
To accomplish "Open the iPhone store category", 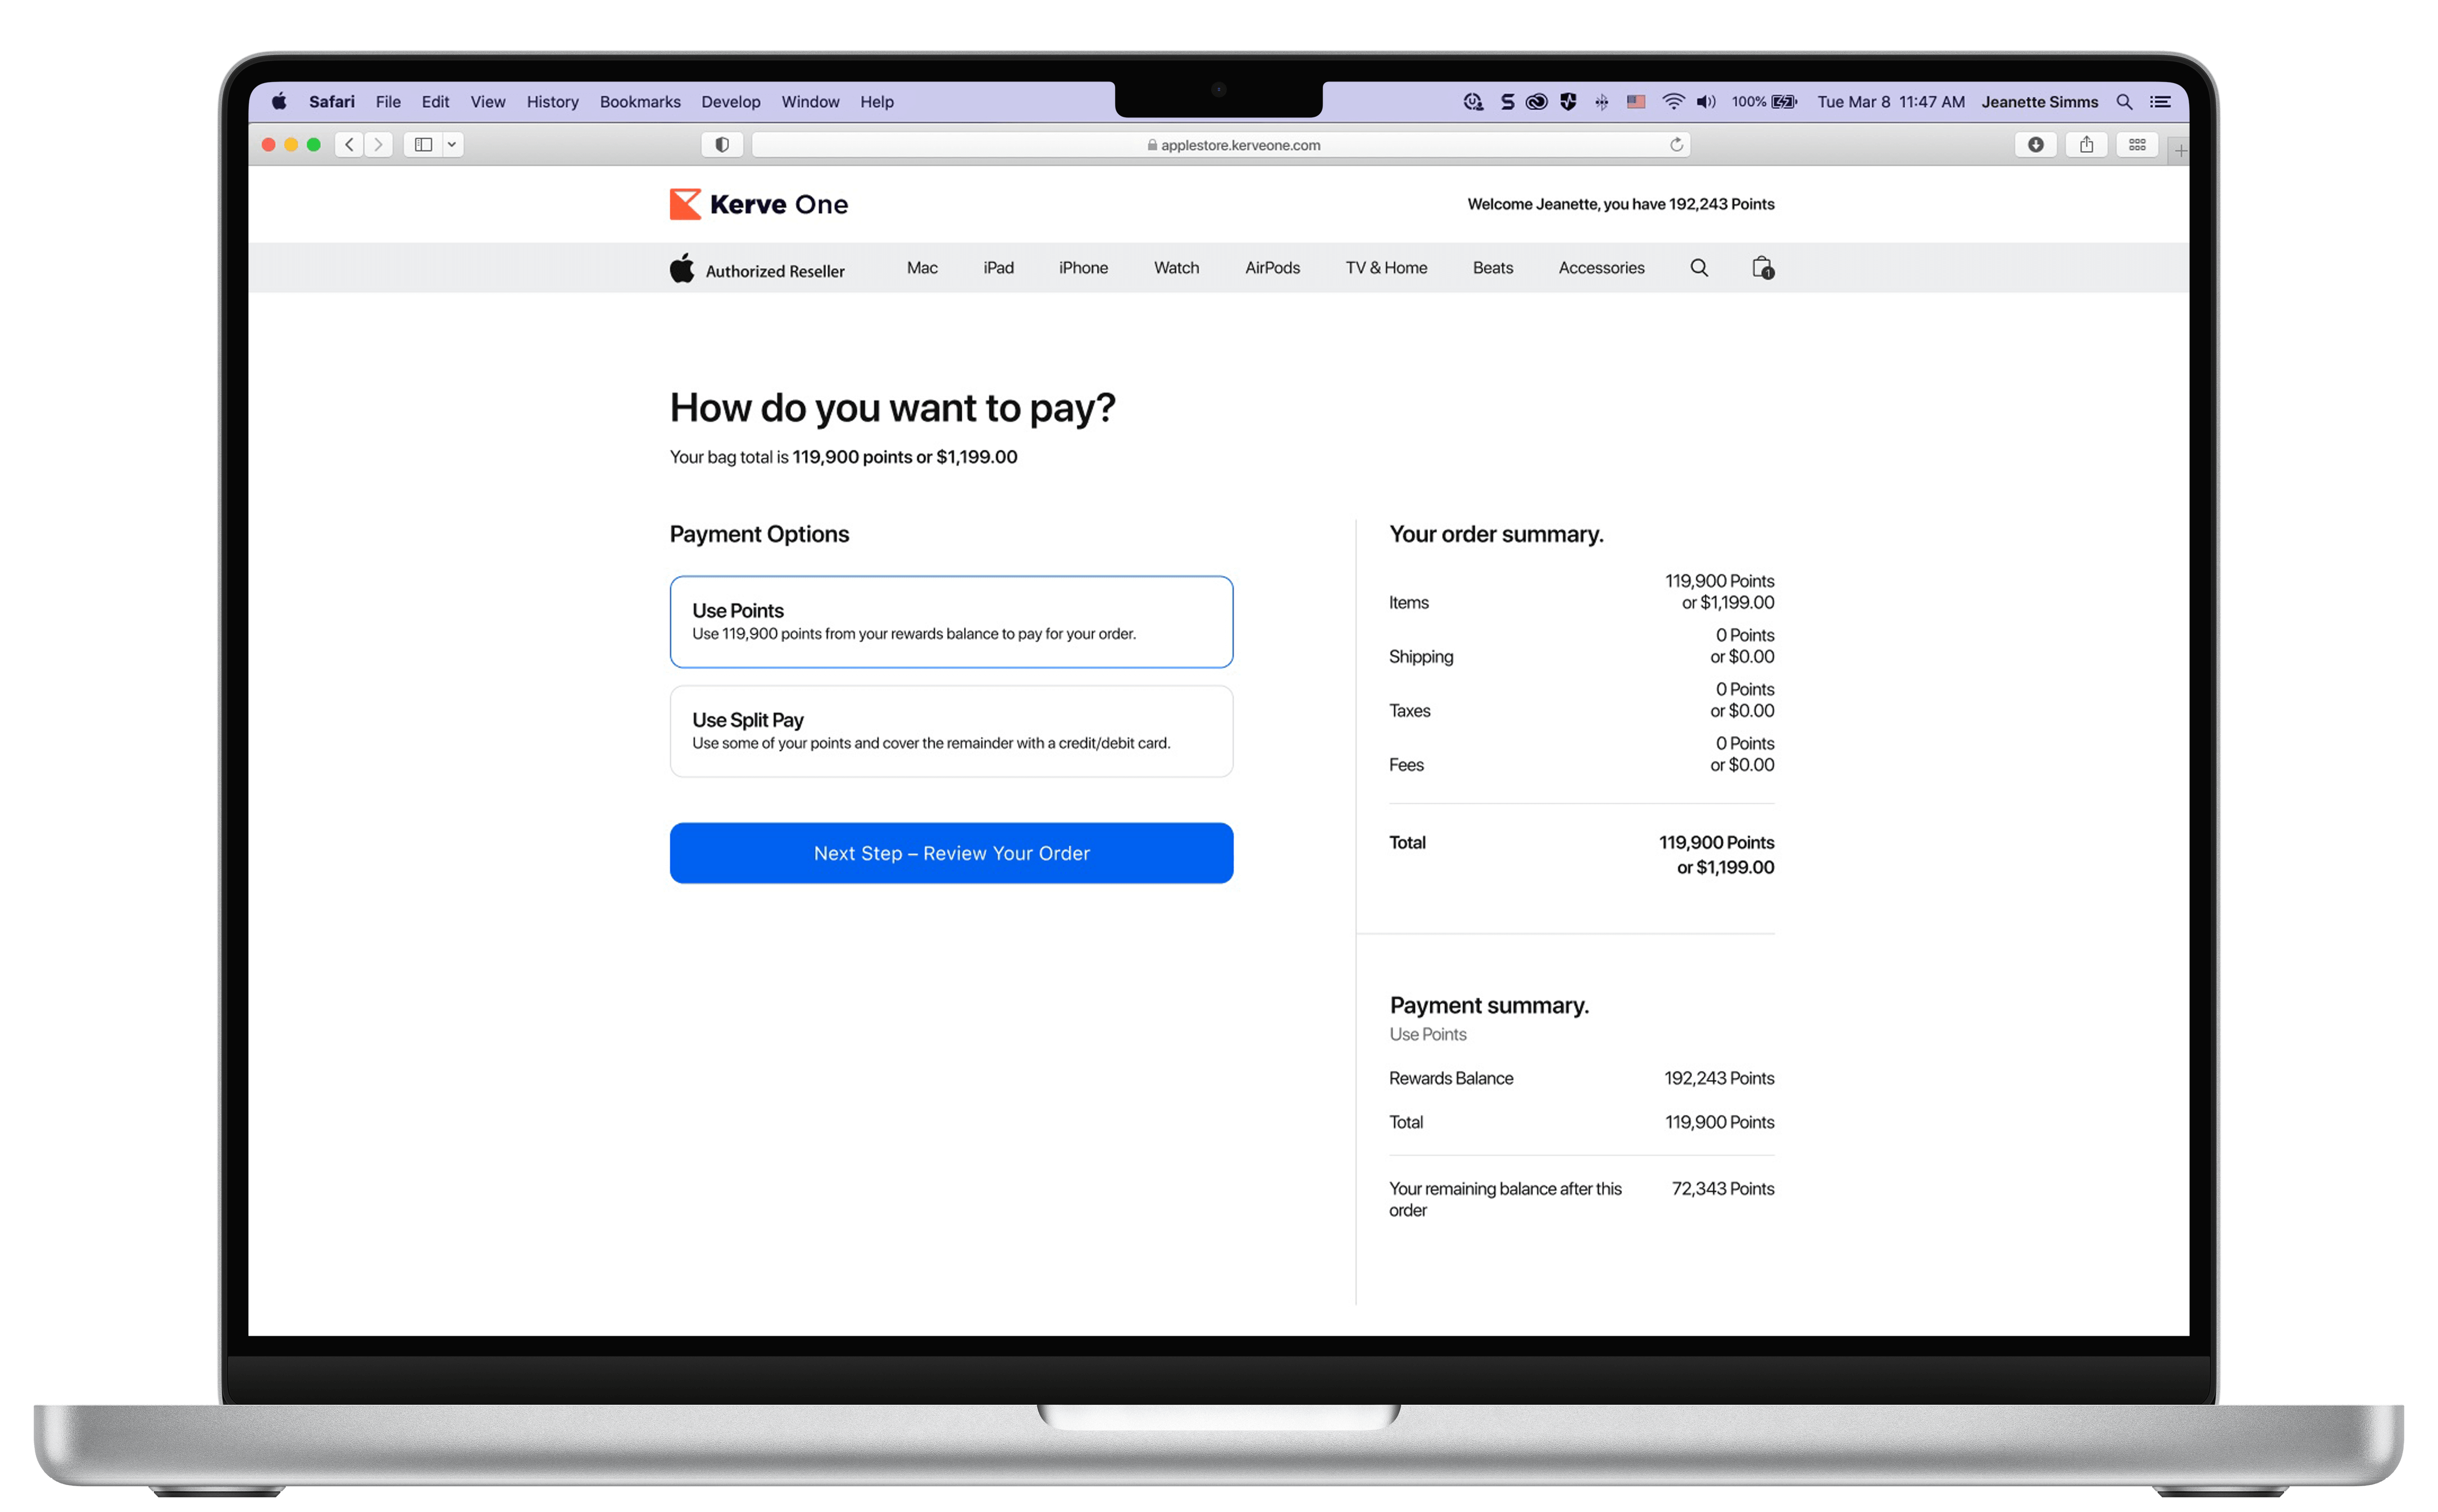I will (1082, 268).
